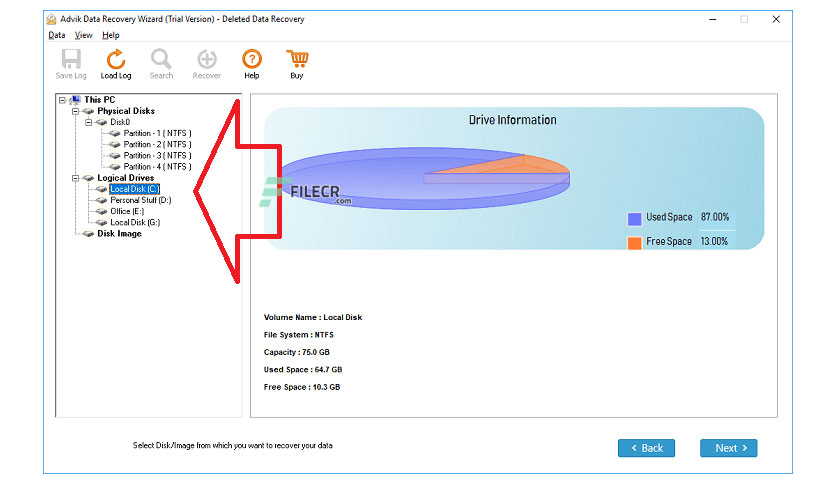Screen dimensions: 836x484
Task: Collapse the Logical Drives node
Action: pos(76,178)
